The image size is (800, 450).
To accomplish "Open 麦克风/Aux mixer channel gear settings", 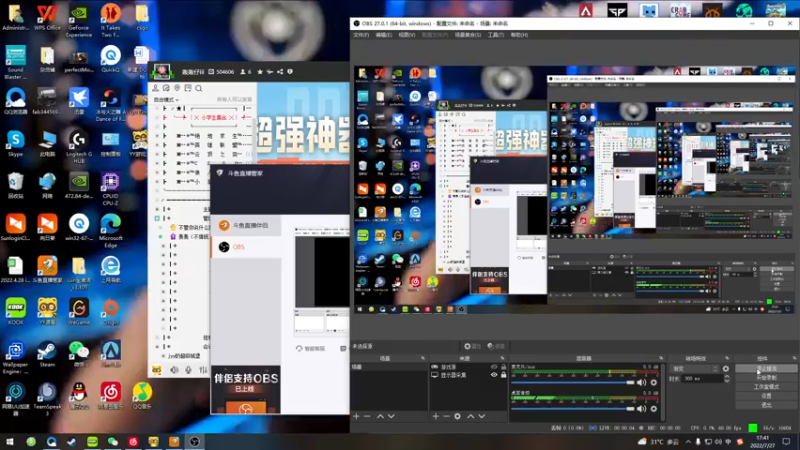I will (x=654, y=382).
